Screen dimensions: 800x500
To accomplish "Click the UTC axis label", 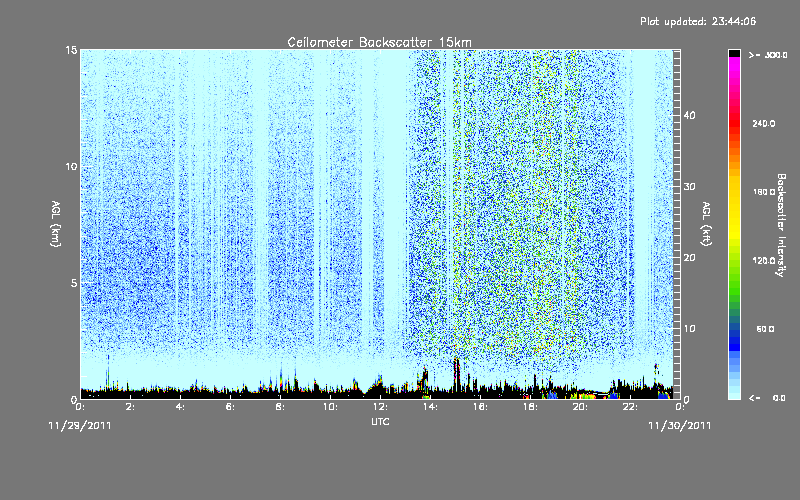I will 380,421.
